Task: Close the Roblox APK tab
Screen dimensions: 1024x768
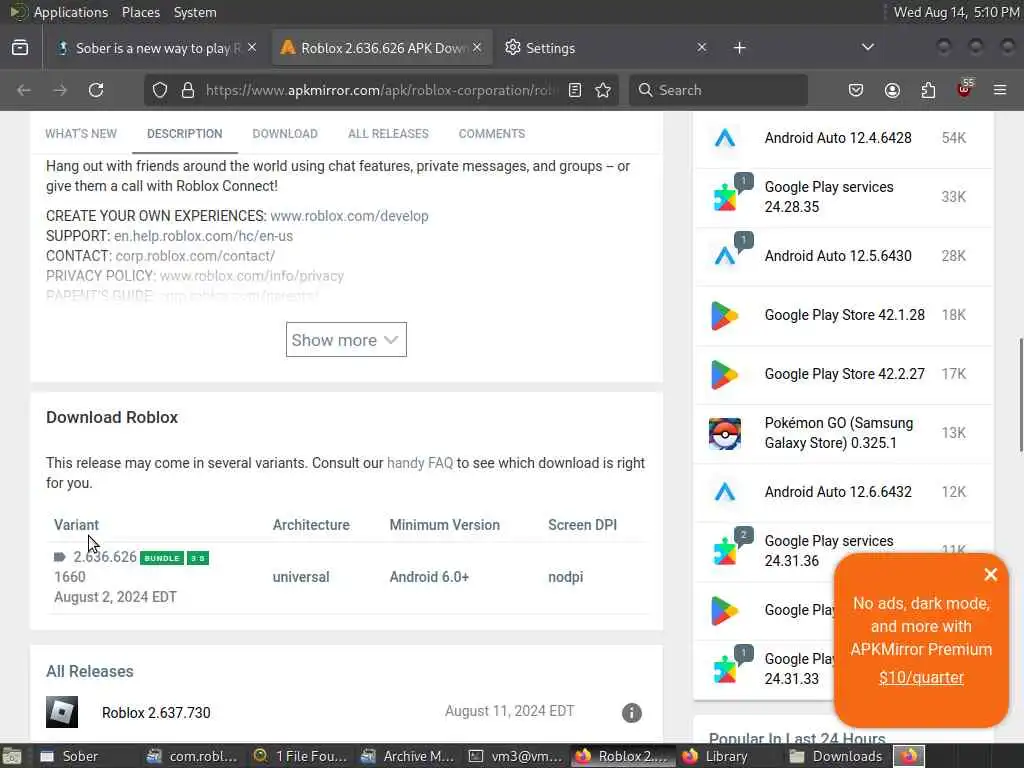Action: 477,48
